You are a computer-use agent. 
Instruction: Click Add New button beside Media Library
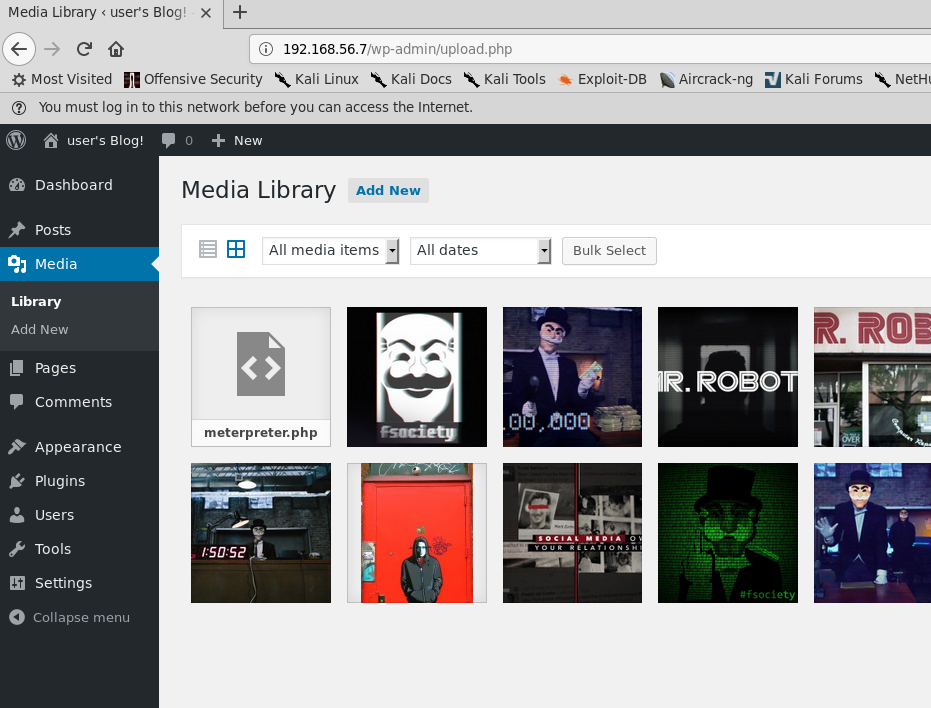click(388, 191)
